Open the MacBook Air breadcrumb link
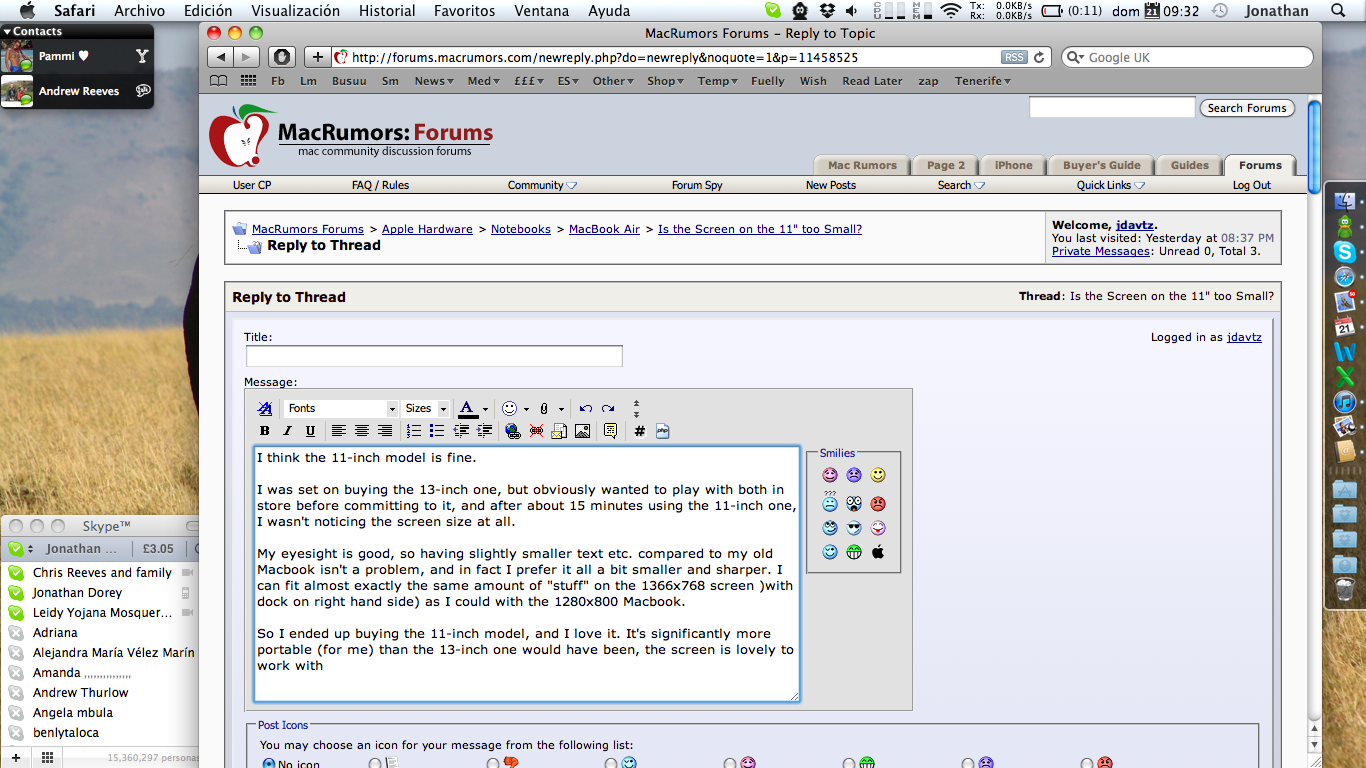Screen dimensions: 1366x768 pos(604,229)
